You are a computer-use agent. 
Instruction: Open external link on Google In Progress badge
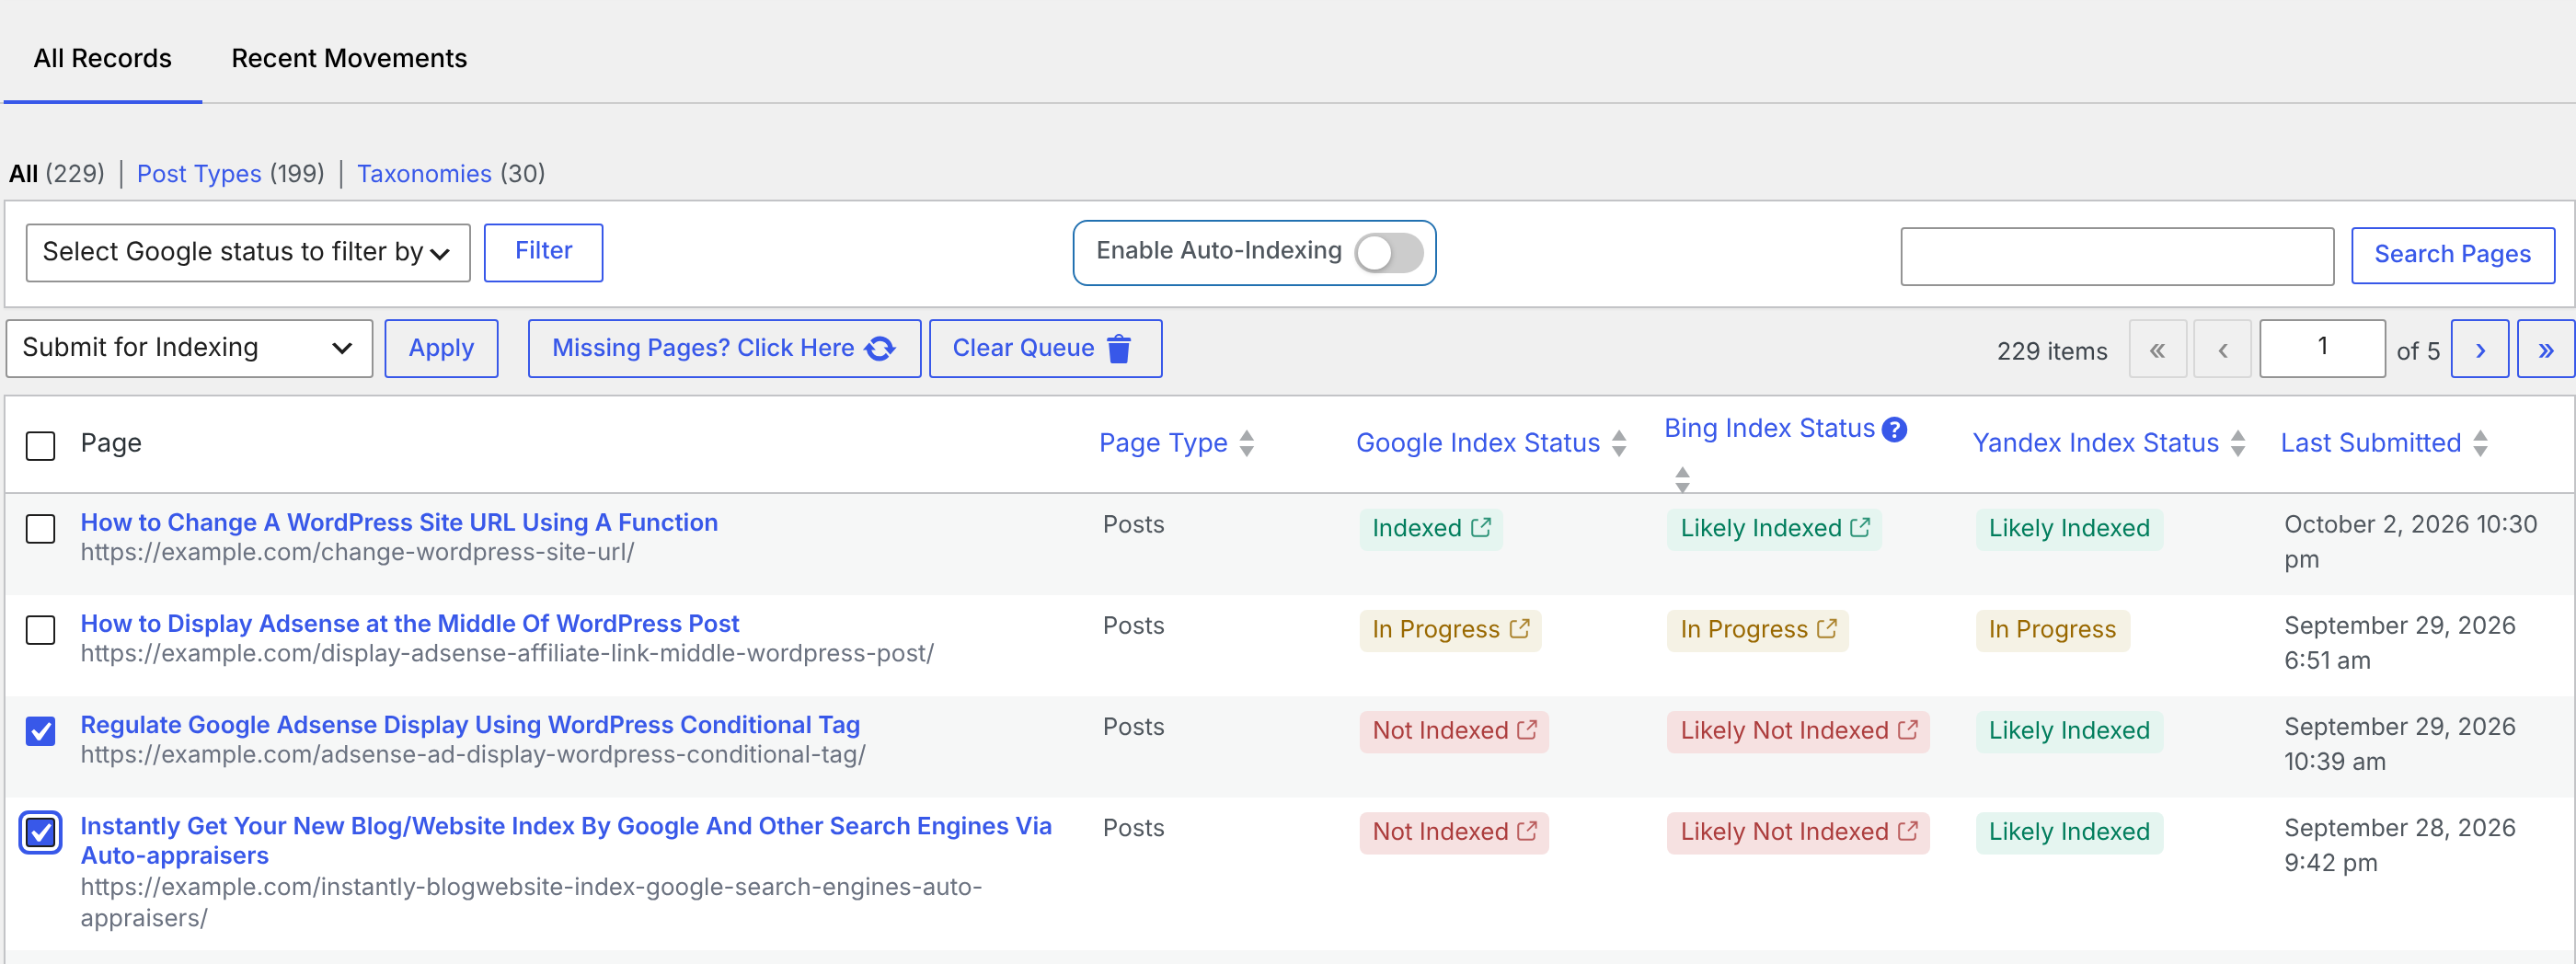pos(1519,628)
